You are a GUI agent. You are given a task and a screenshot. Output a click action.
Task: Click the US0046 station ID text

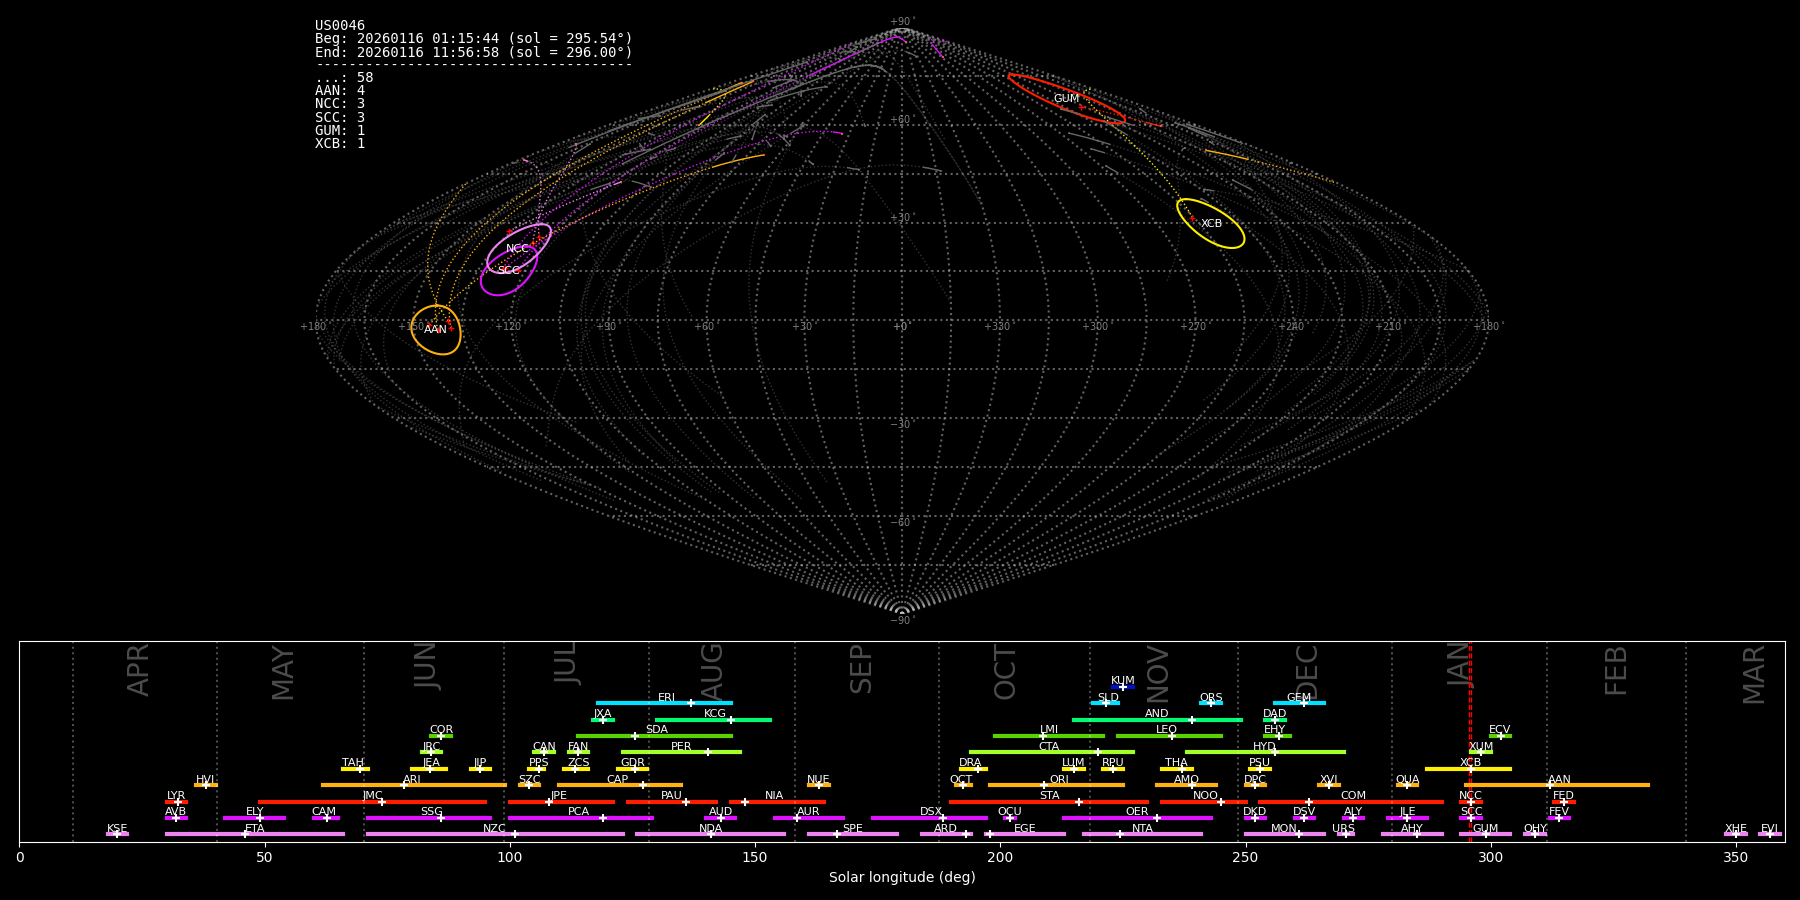340,26
